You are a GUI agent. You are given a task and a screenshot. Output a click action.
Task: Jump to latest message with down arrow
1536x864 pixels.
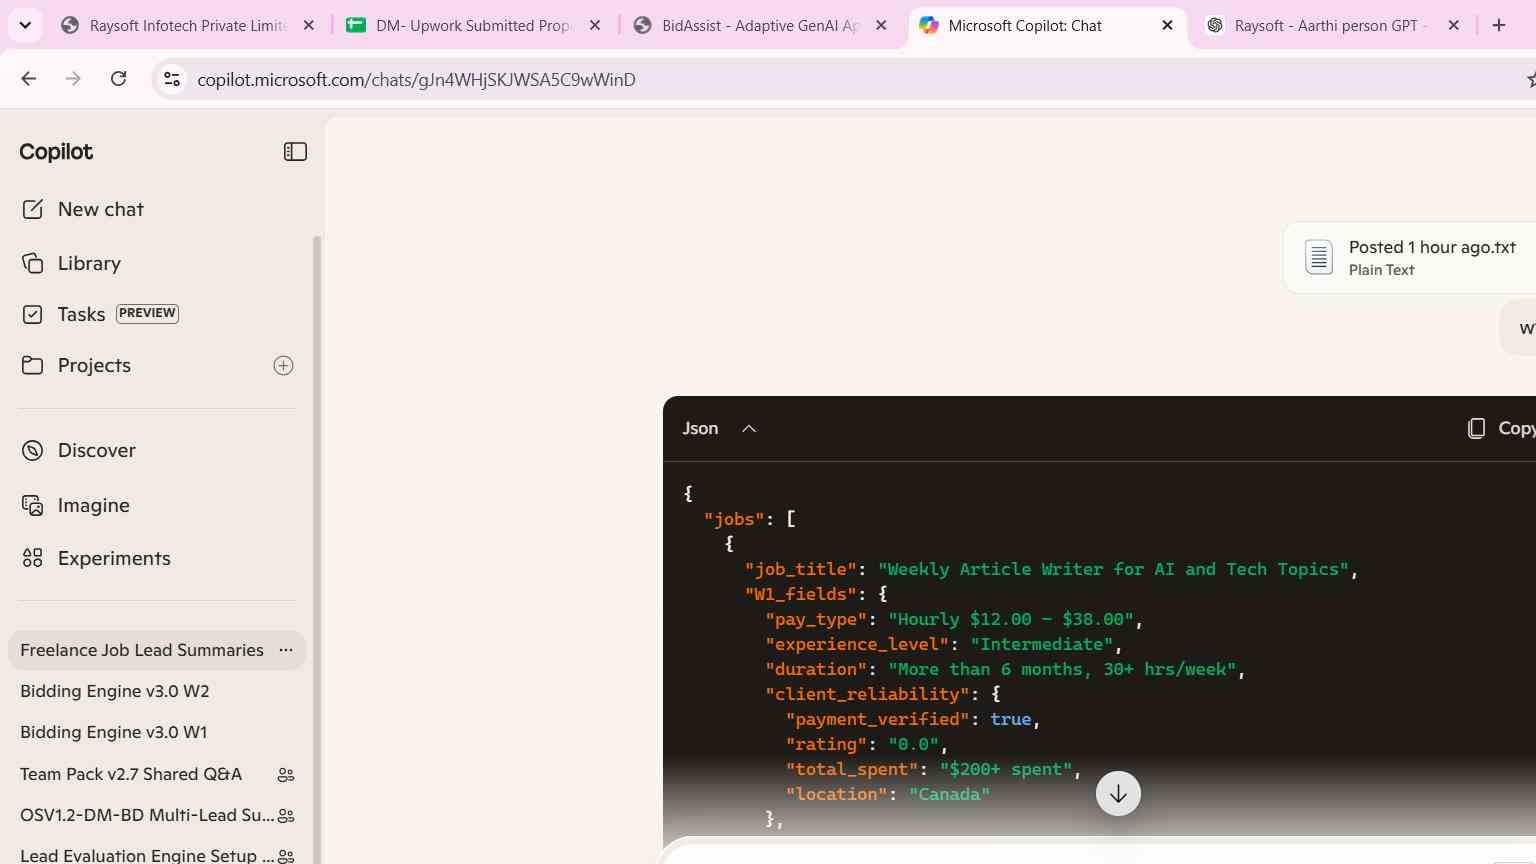1118,794
